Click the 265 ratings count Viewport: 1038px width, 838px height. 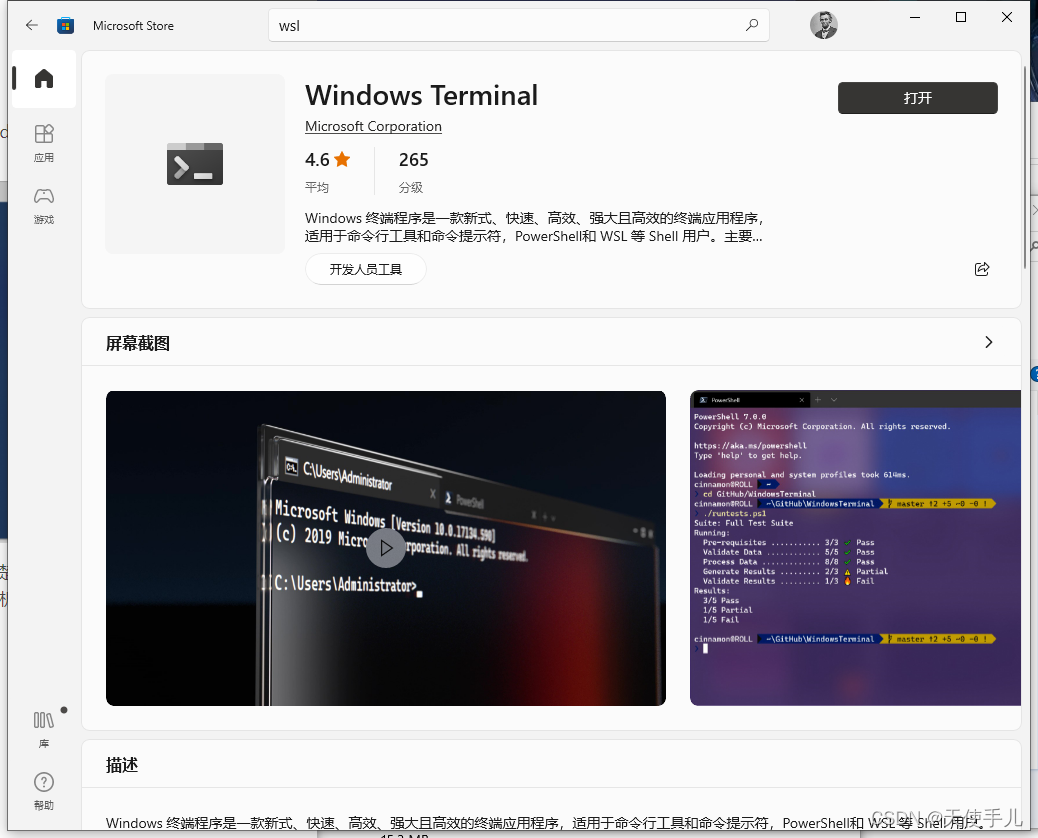point(414,160)
